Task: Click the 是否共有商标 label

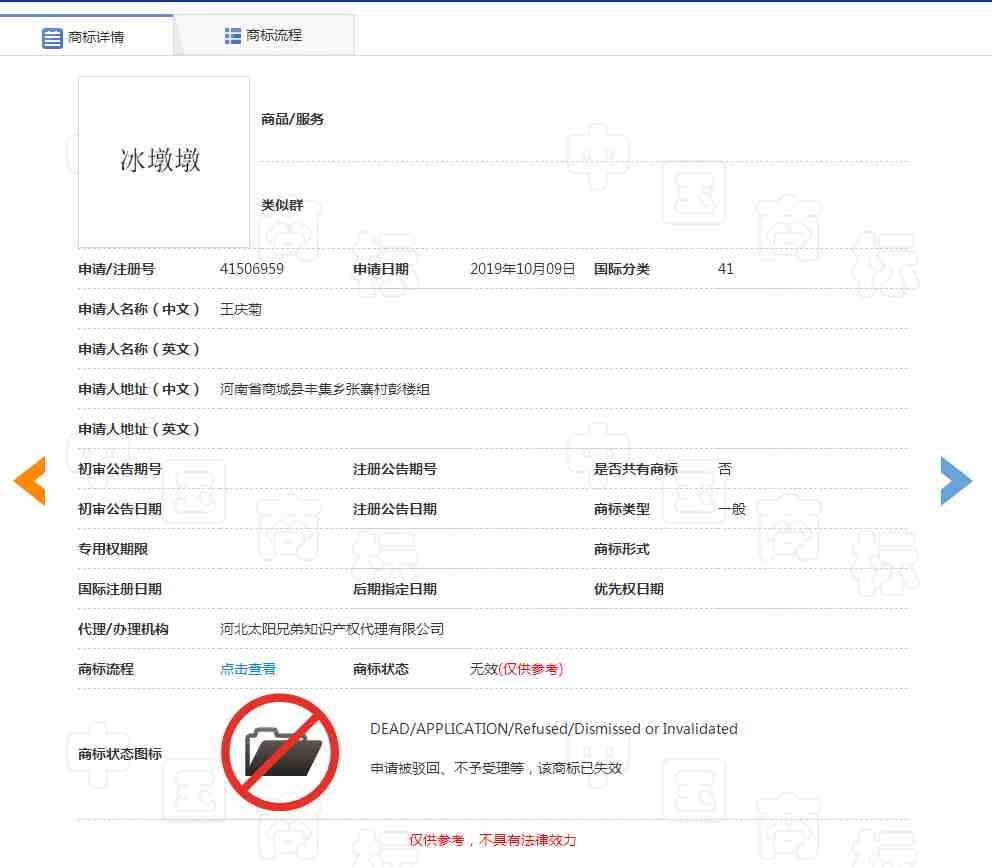Action: click(636, 469)
